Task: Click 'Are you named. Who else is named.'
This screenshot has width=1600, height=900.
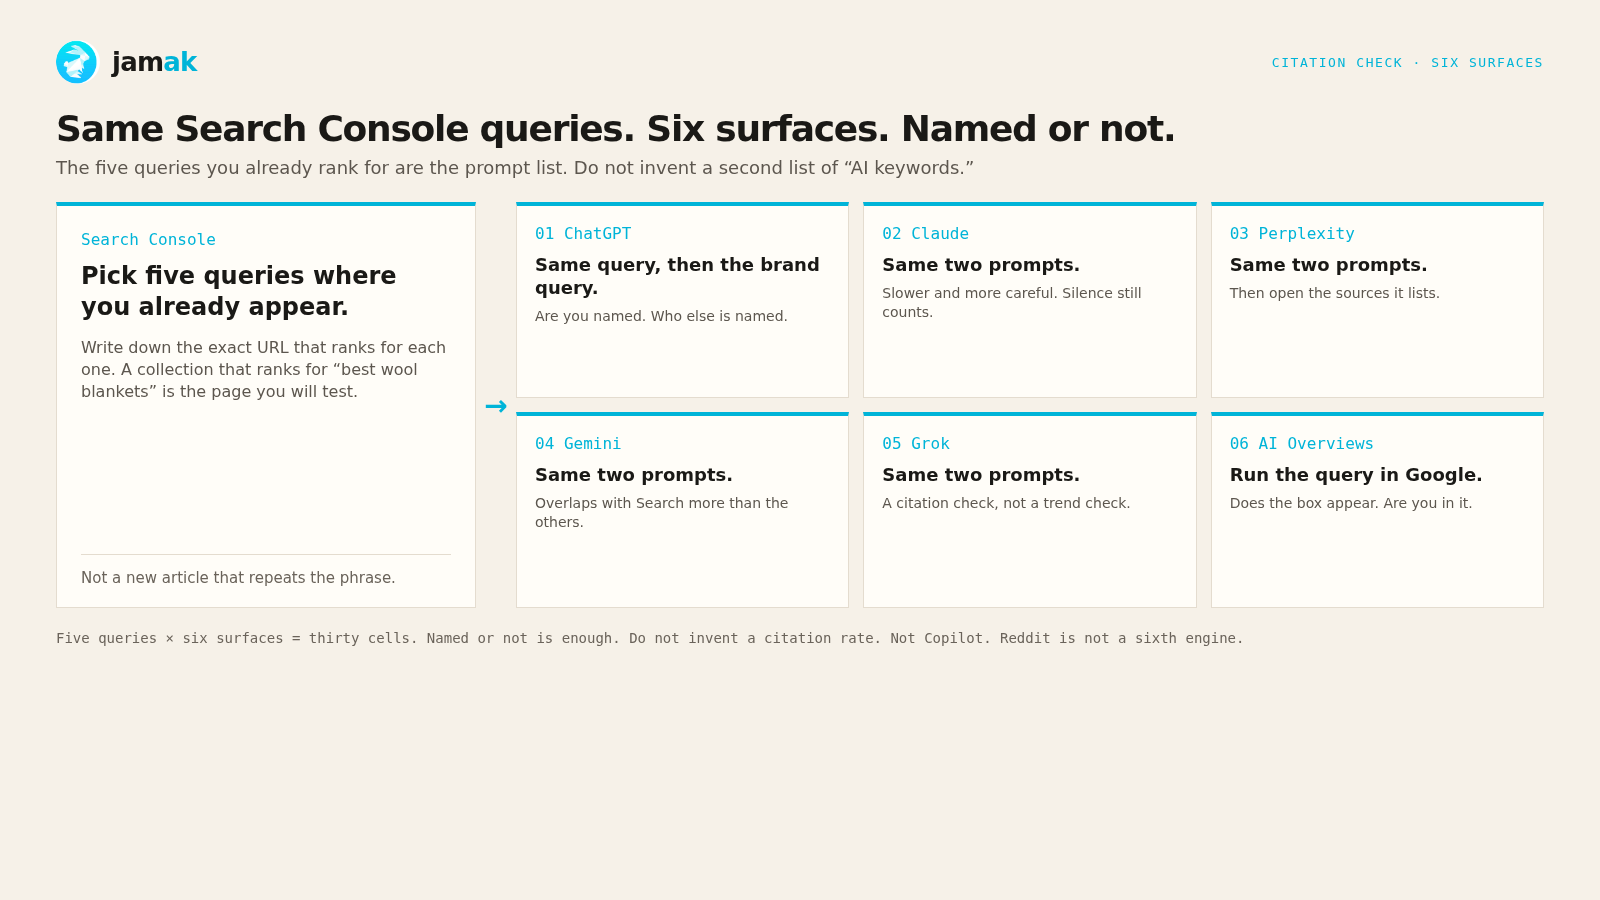Action: pyautogui.click(x=661, y=316)
